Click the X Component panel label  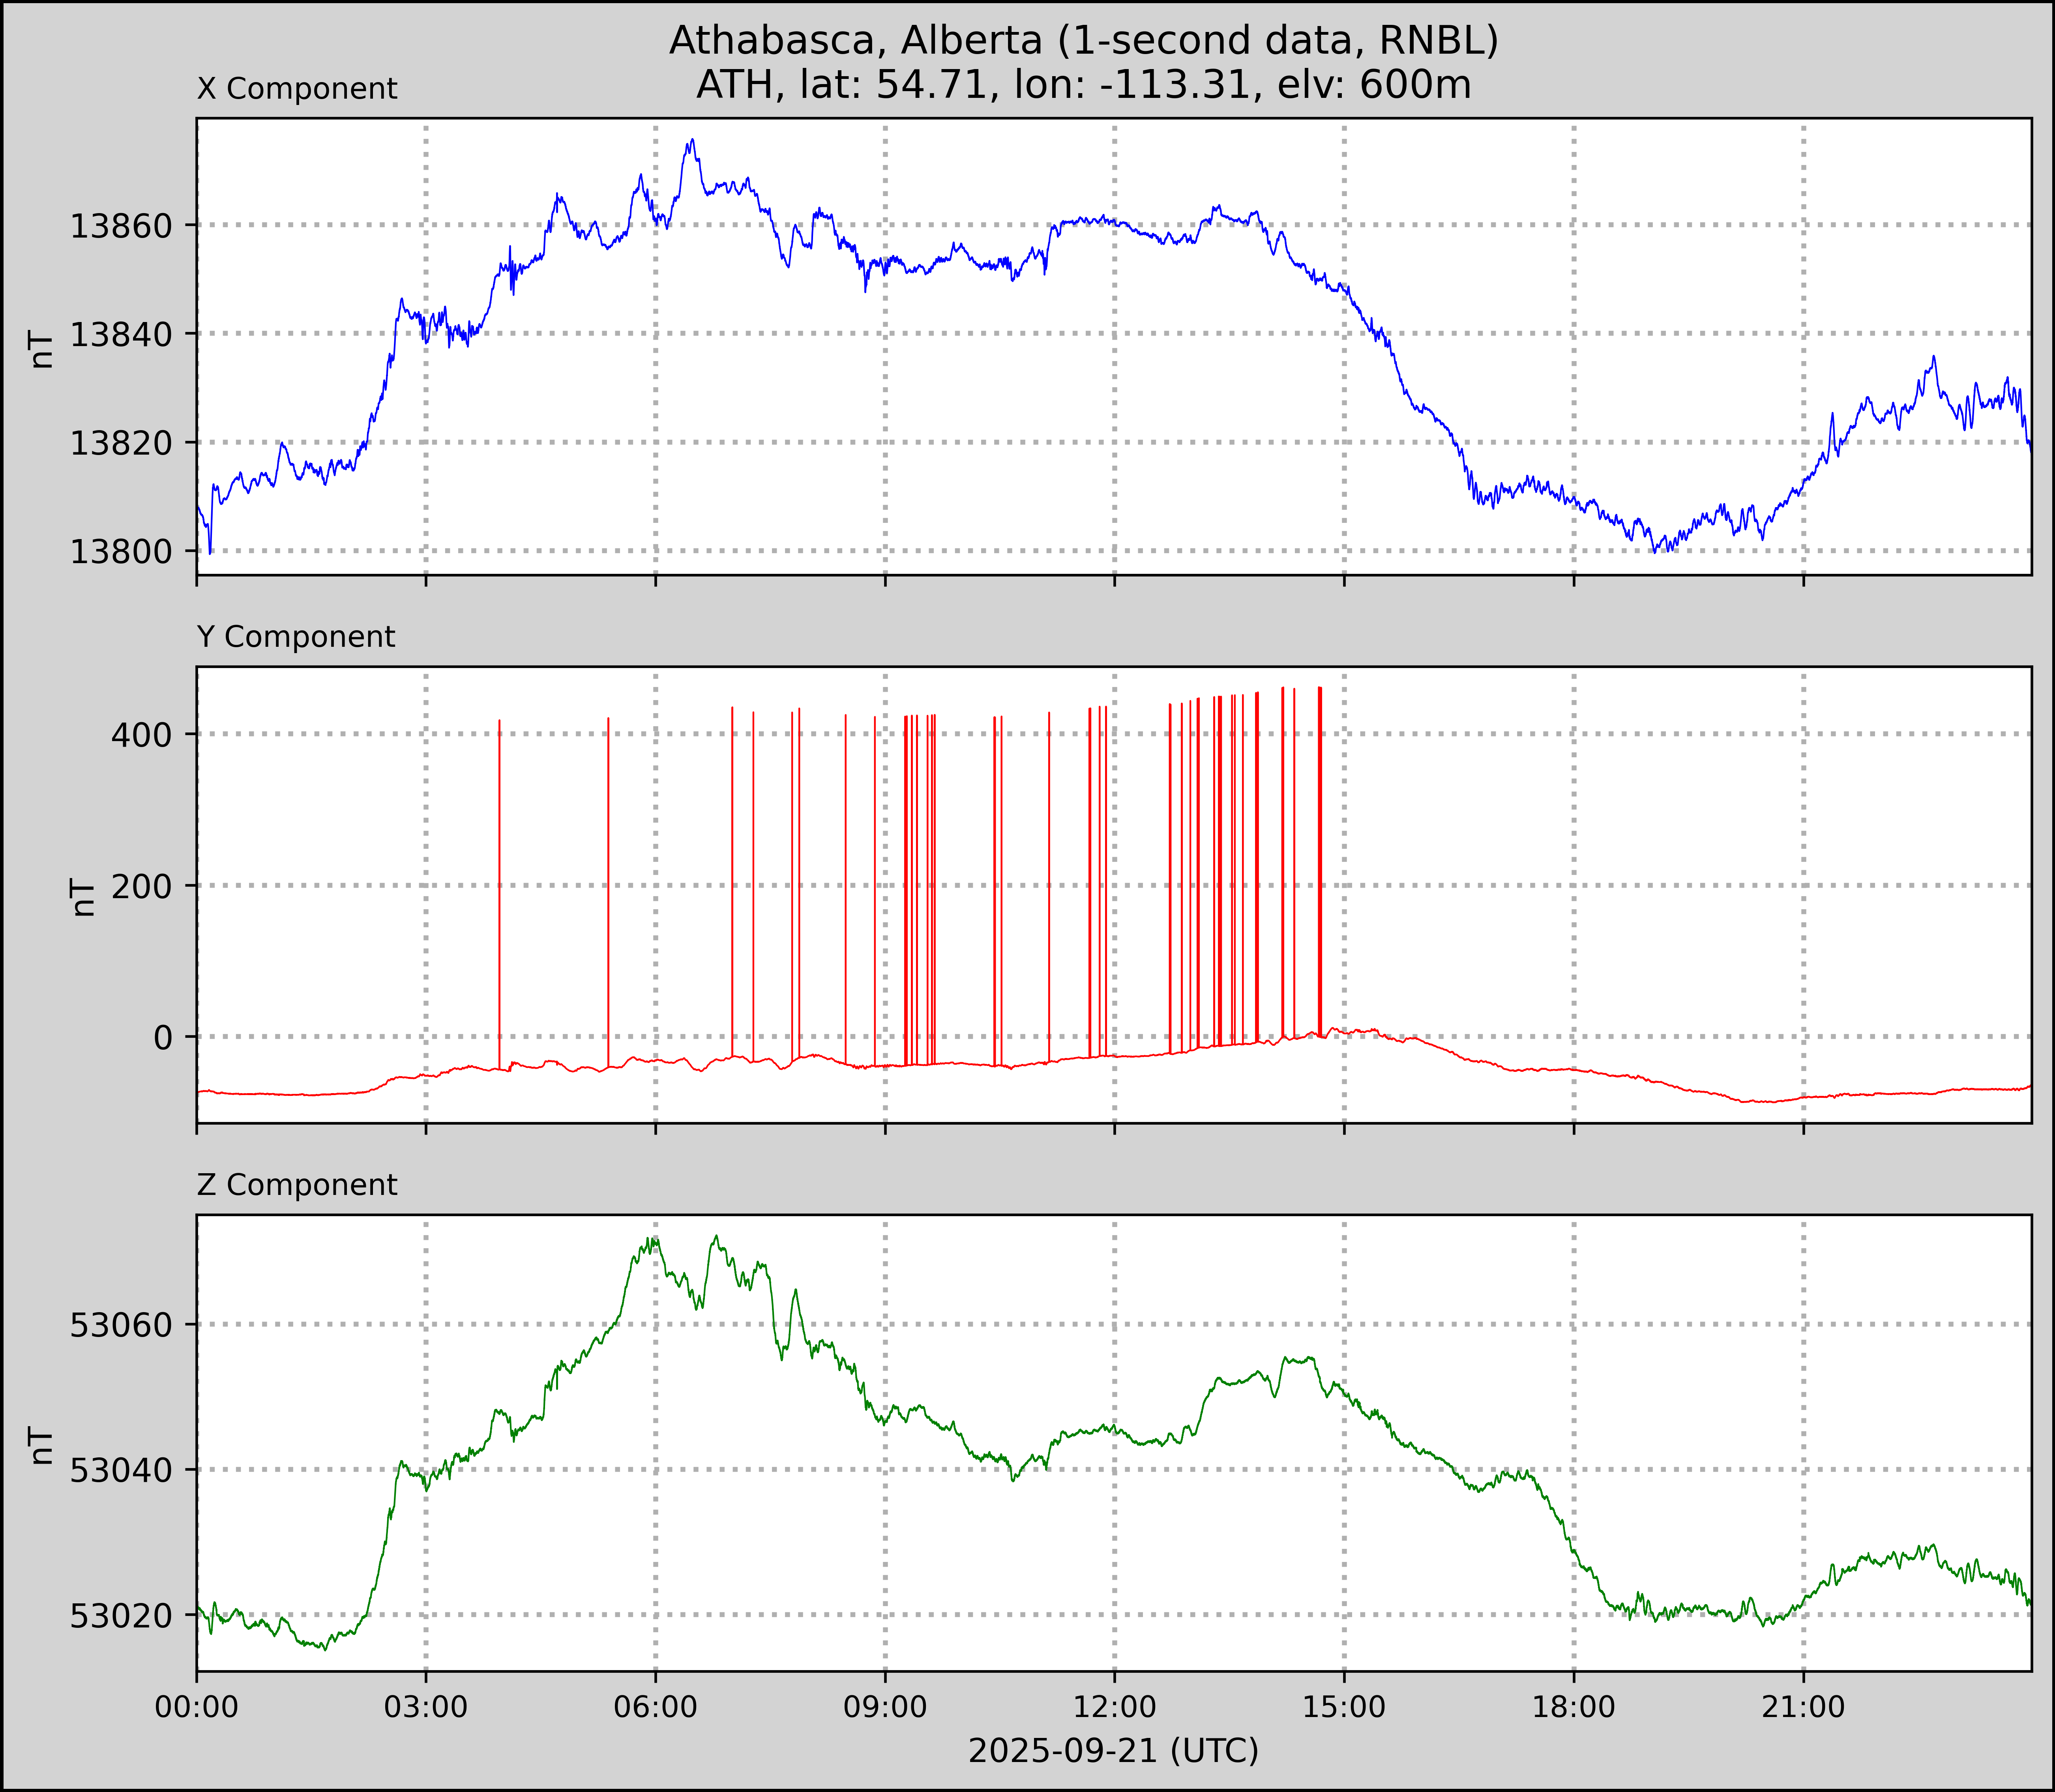(297, 89)
